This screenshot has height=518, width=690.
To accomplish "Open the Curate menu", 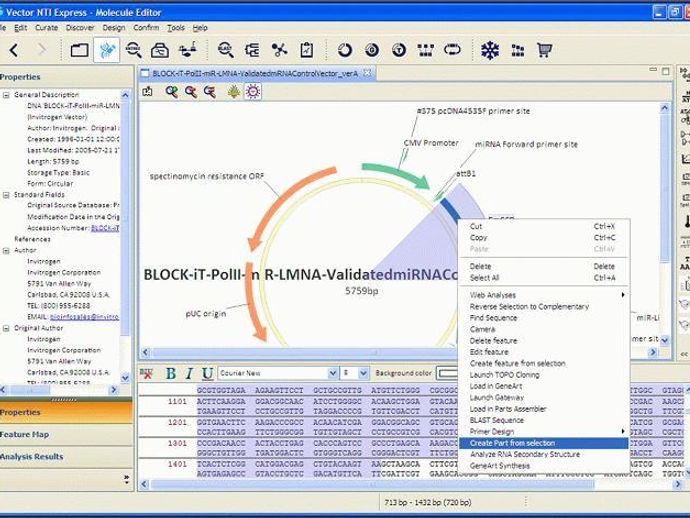I will pos(46,28).
